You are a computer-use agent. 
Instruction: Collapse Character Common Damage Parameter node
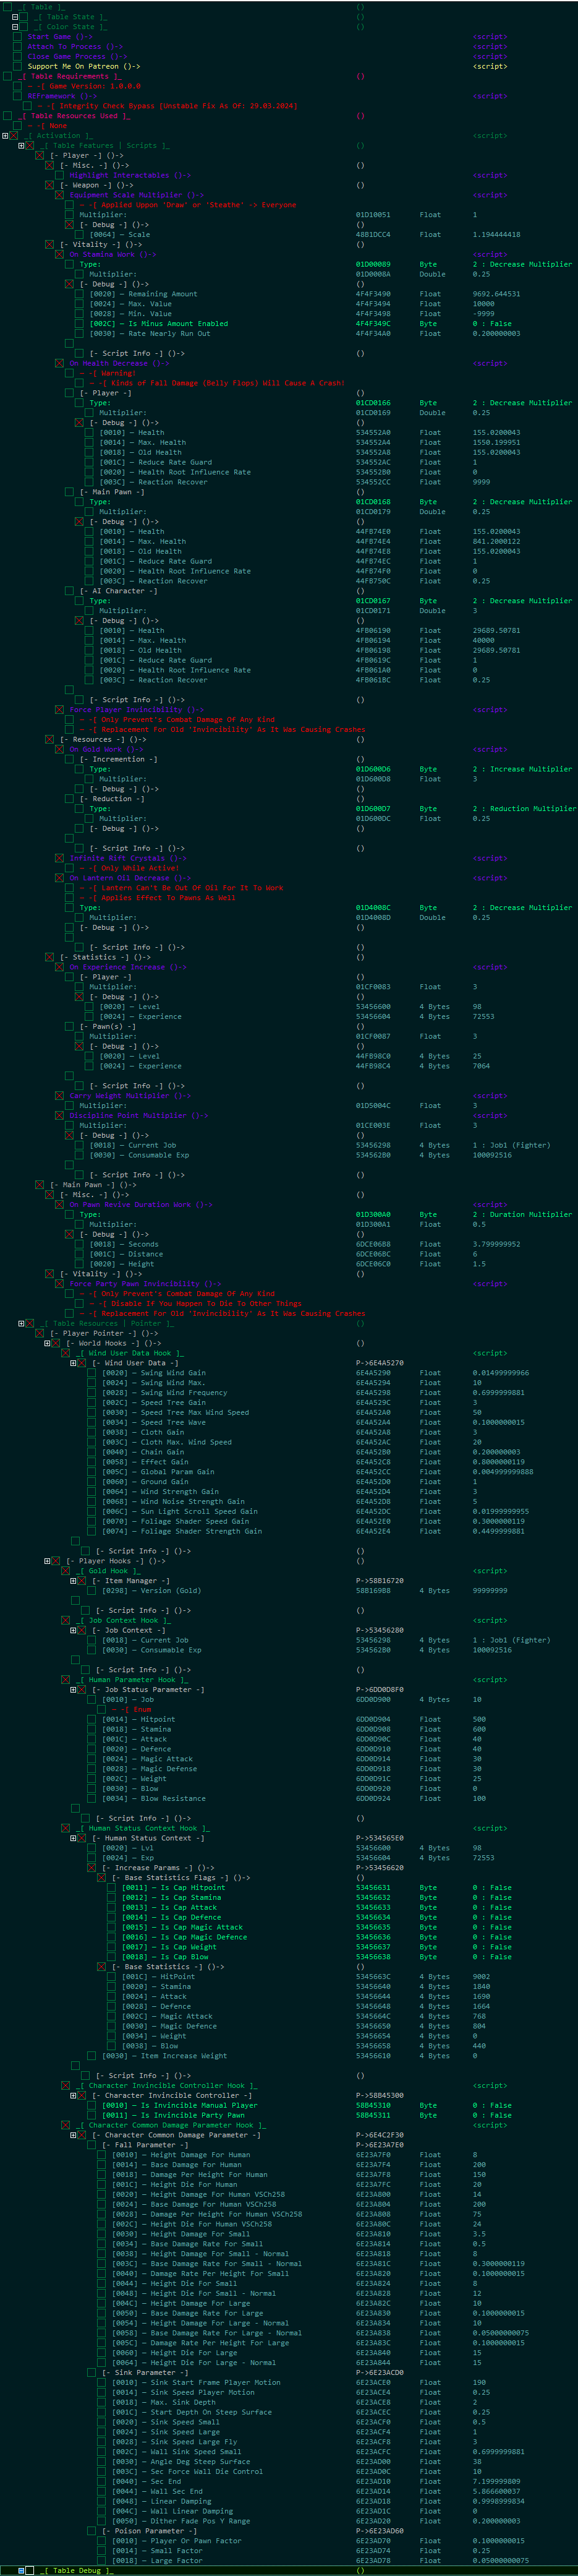pyautogui.click(x=73, y=2135)
